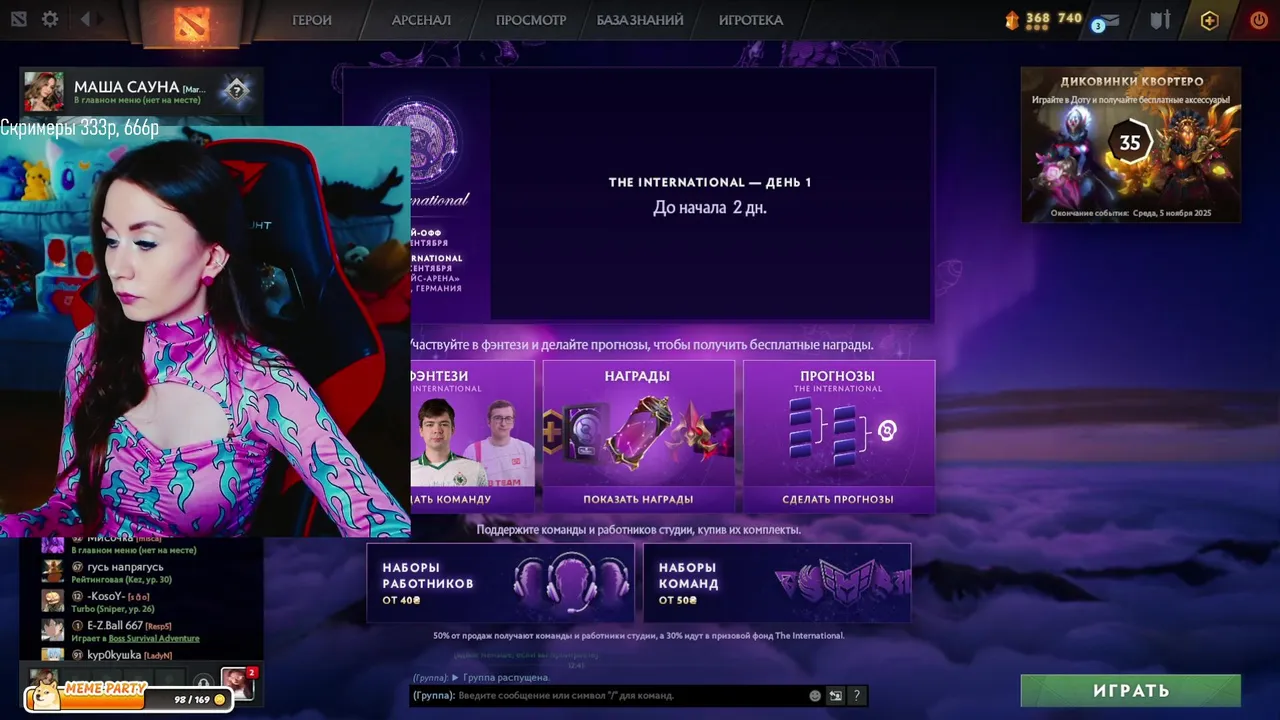This screenshot has height=720, width=1280.
Task: Click -KosoY- friend avatar
Action: pyautogui.click(x=53, y=601)
